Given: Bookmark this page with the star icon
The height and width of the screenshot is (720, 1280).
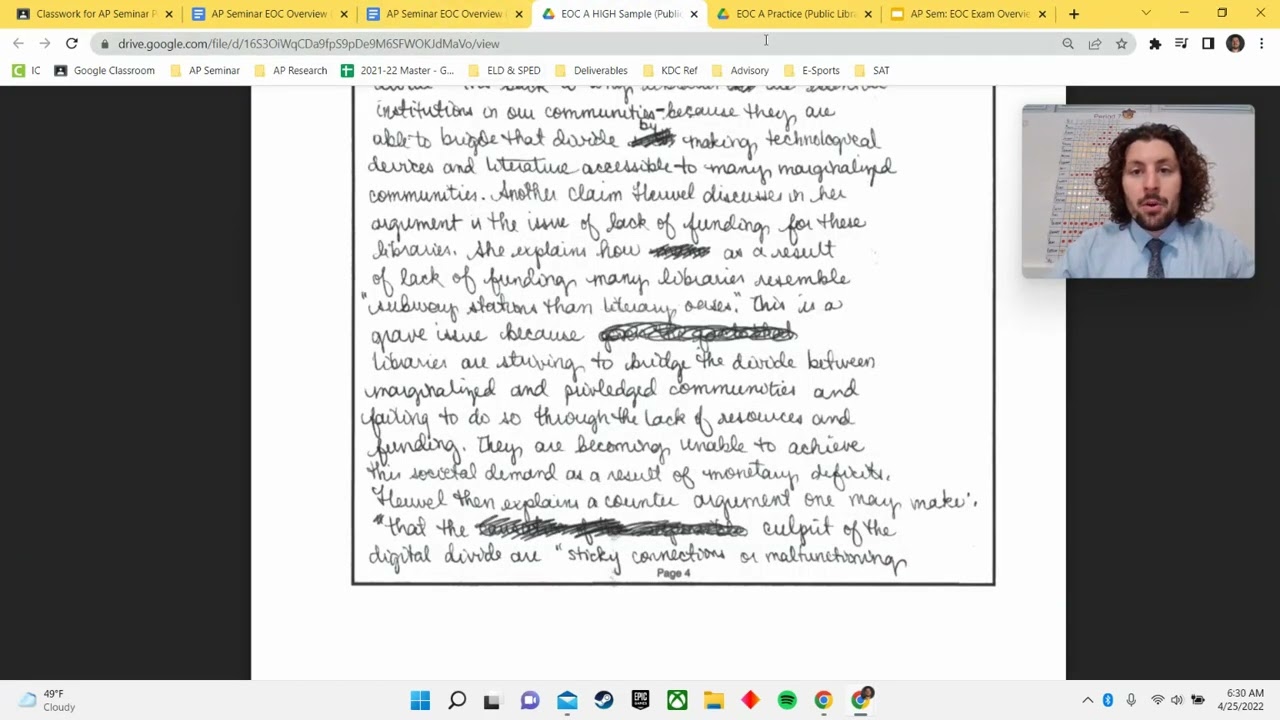Looking at the screenshot, I should coord(1122,44).
